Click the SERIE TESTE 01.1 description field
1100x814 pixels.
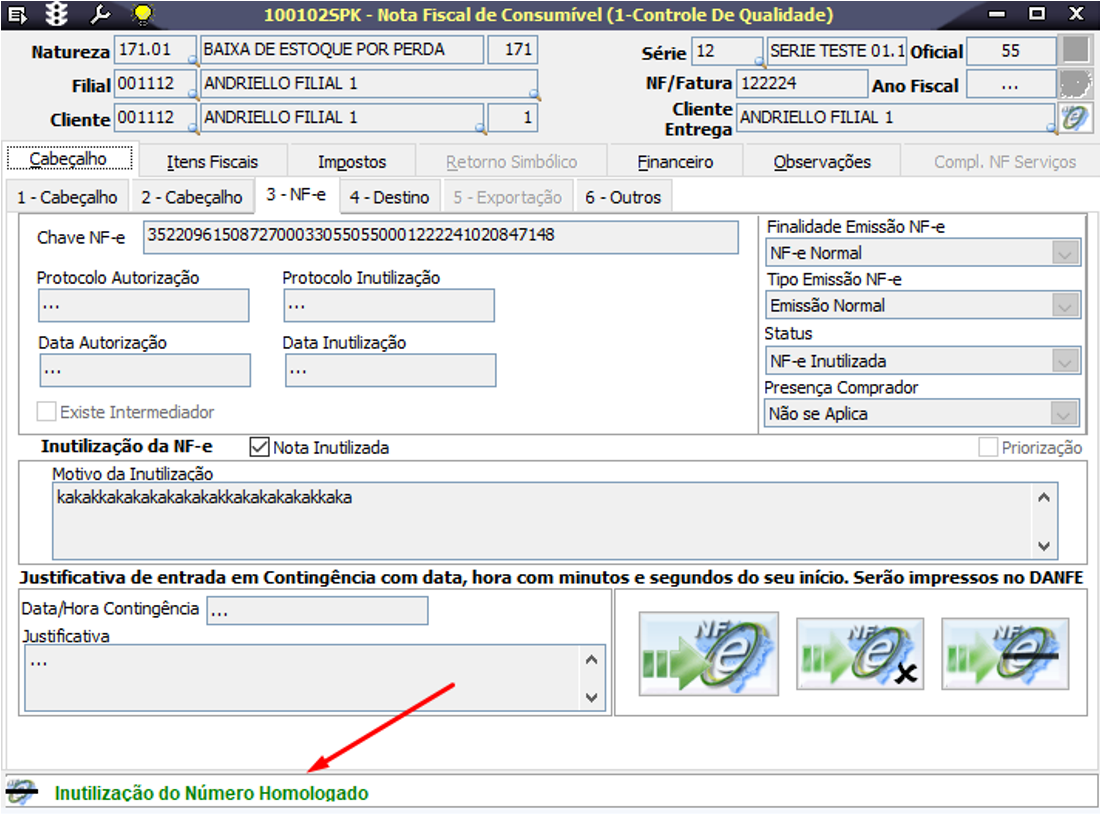click(x=836, y=51)
